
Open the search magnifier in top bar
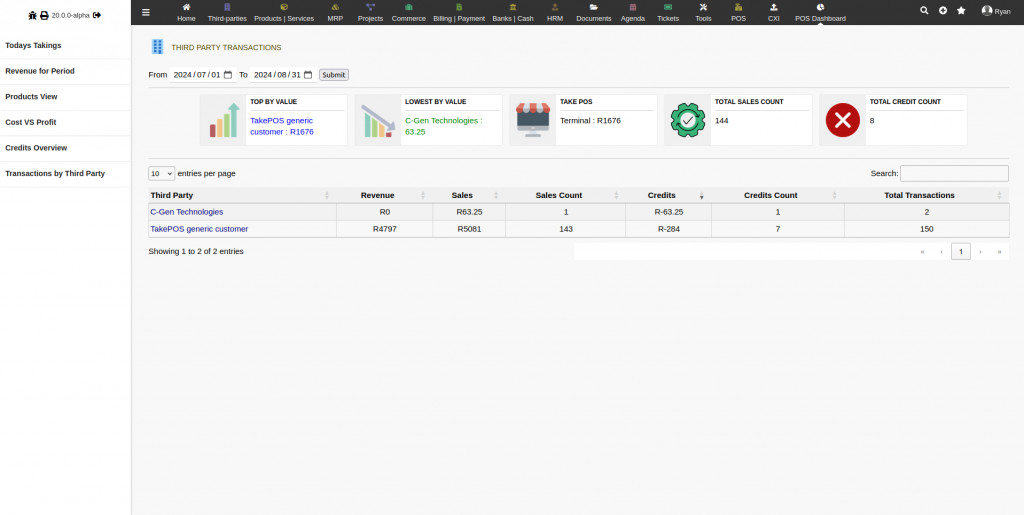924,10
